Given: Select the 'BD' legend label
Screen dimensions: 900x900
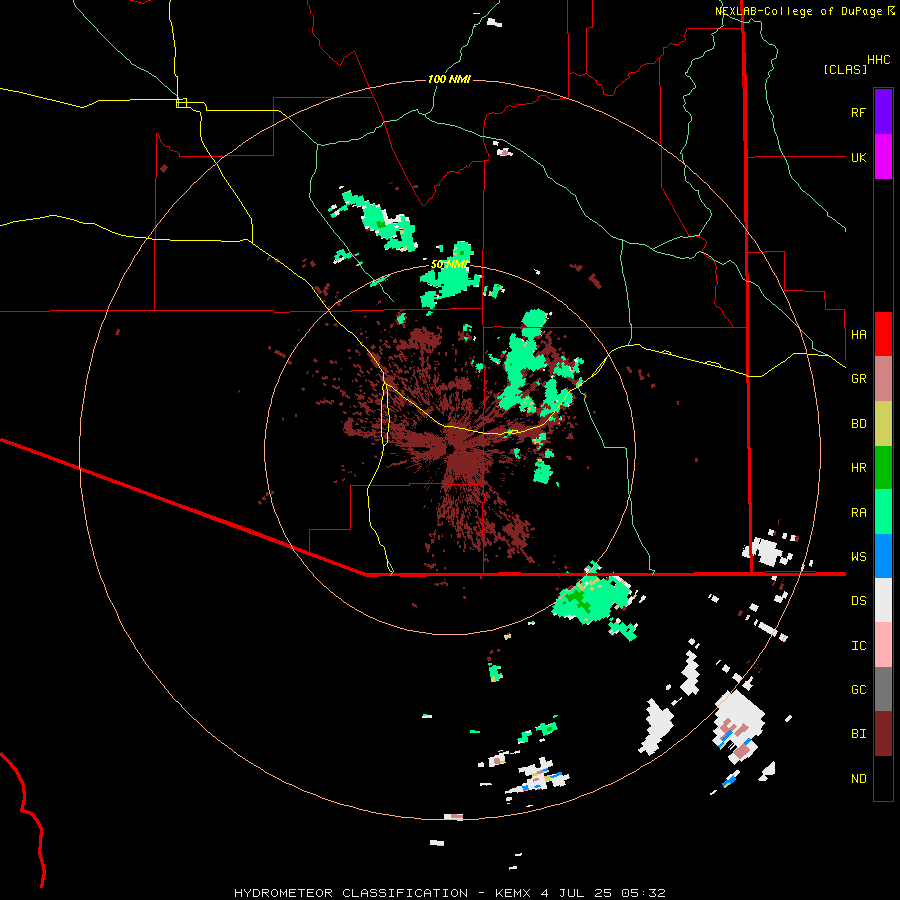Looking at the screenshot, I should pos(858,424).
